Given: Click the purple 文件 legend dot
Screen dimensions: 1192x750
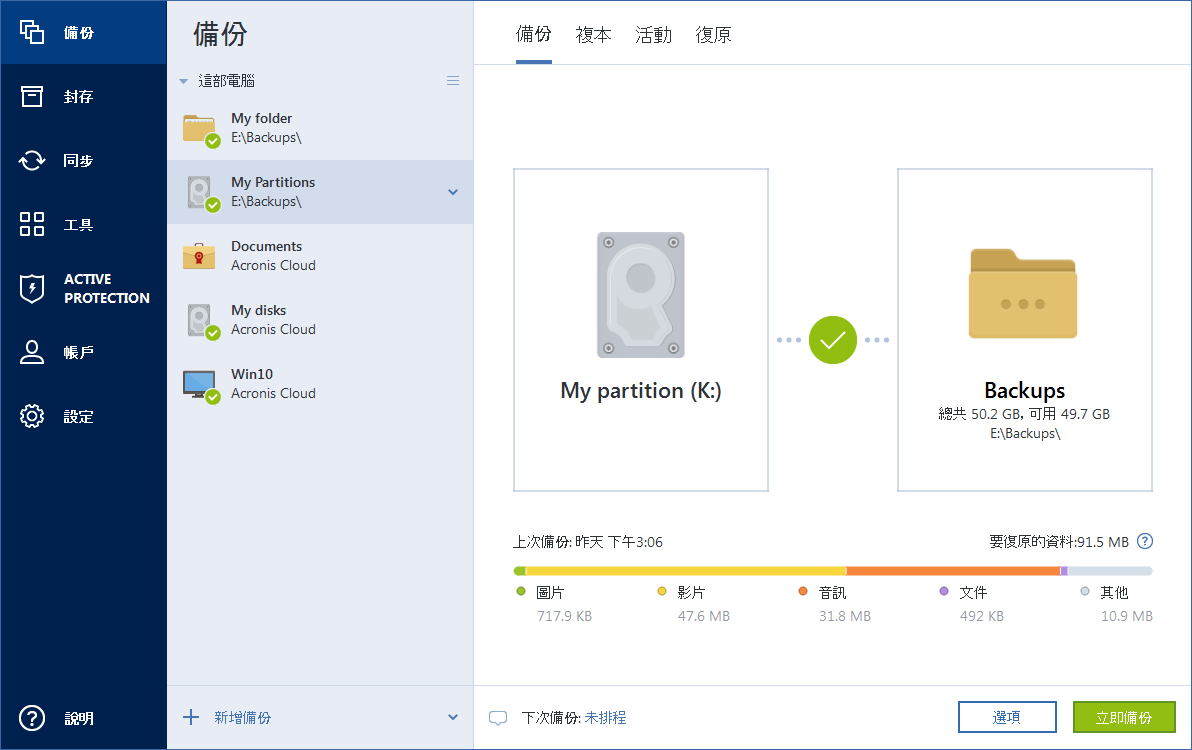Looking at the screenshot, I should click(943, 591).
